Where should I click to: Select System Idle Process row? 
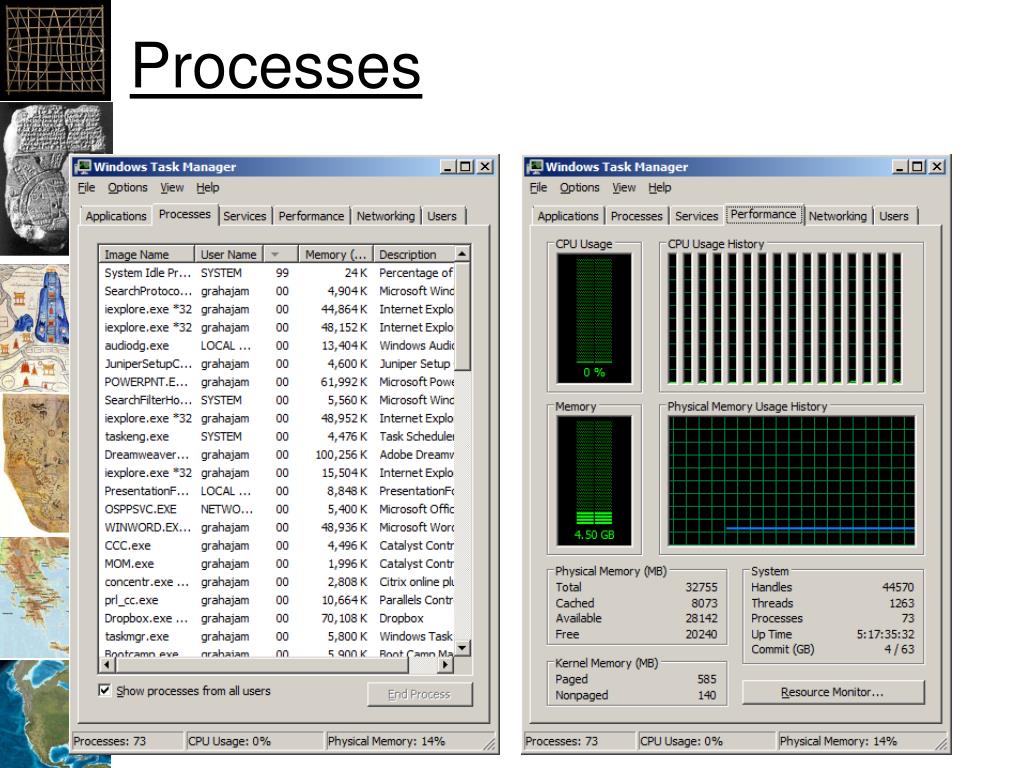point(277,273)
